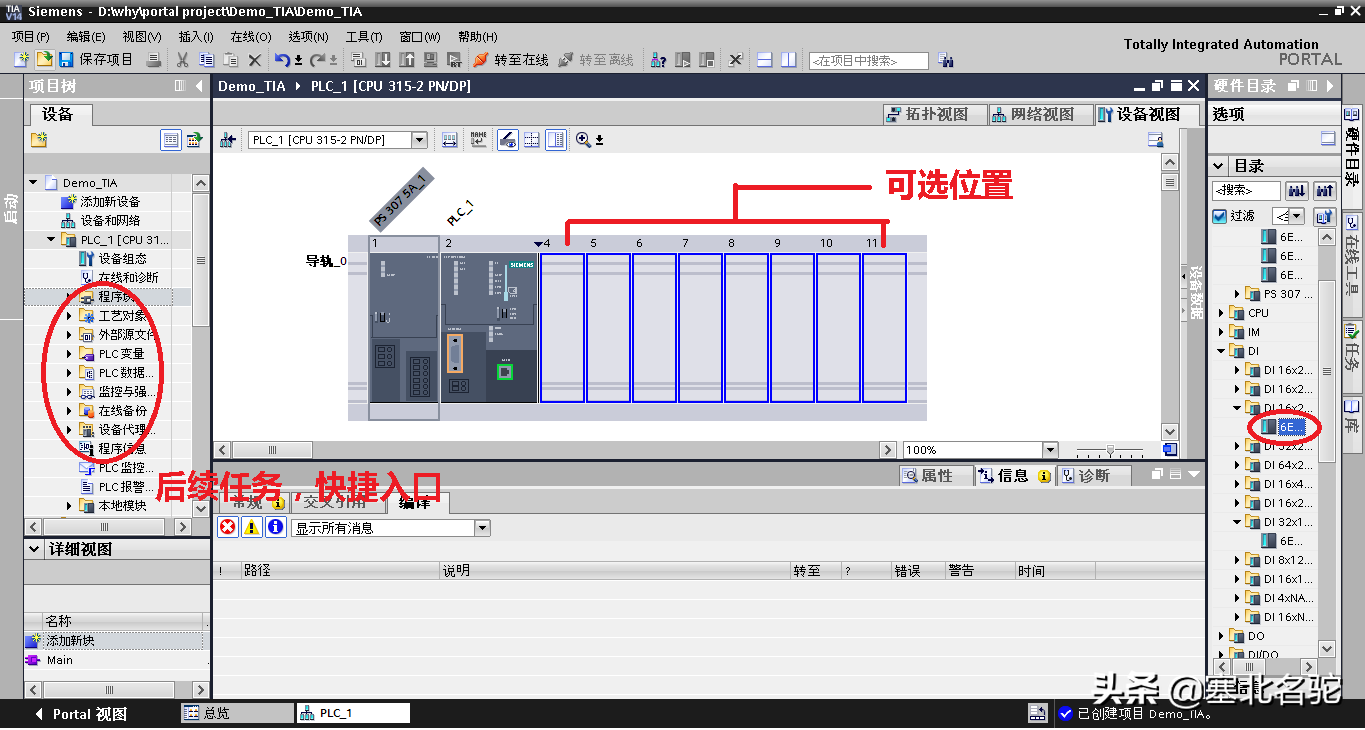Open the 在线(O) menu

[x=250, y=36]
